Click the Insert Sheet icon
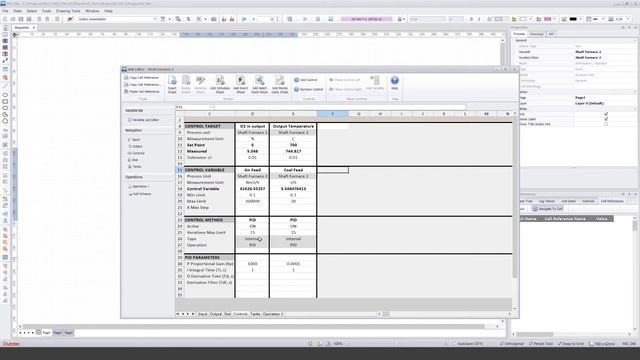Screen dimensions: 640x360 (x=172, y=84)
